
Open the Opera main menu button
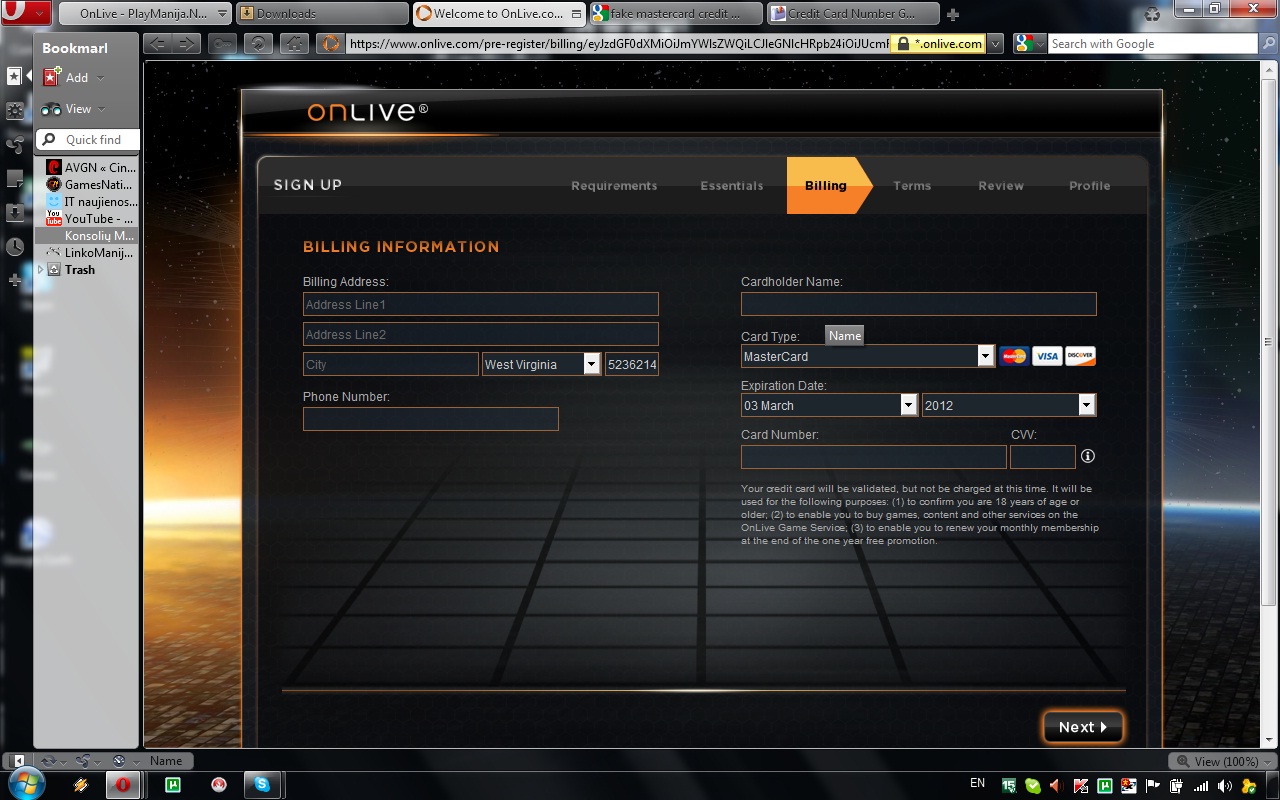[25, 13]
